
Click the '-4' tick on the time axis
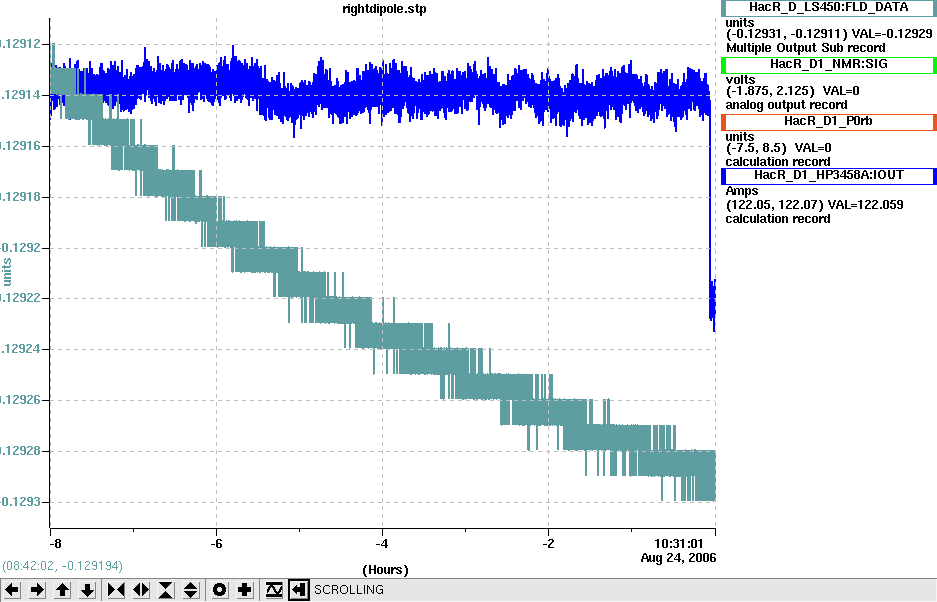pyautogui.click(x=382, y=543)
